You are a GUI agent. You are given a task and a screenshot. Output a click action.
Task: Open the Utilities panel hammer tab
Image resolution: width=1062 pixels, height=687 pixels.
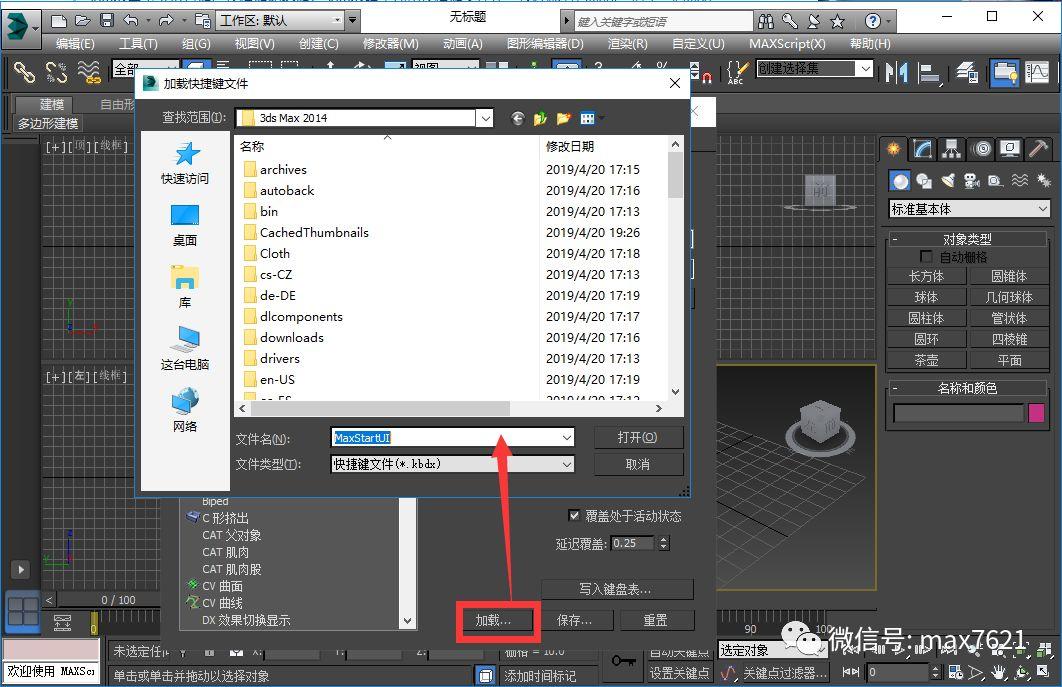pyautogui.click(x=1038, y=149)
